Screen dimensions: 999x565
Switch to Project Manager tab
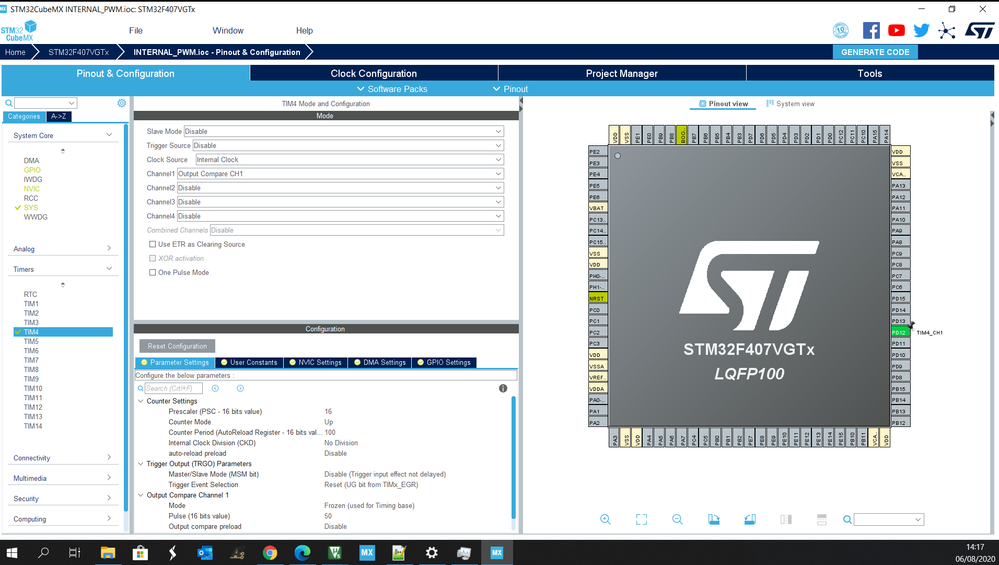622,73
